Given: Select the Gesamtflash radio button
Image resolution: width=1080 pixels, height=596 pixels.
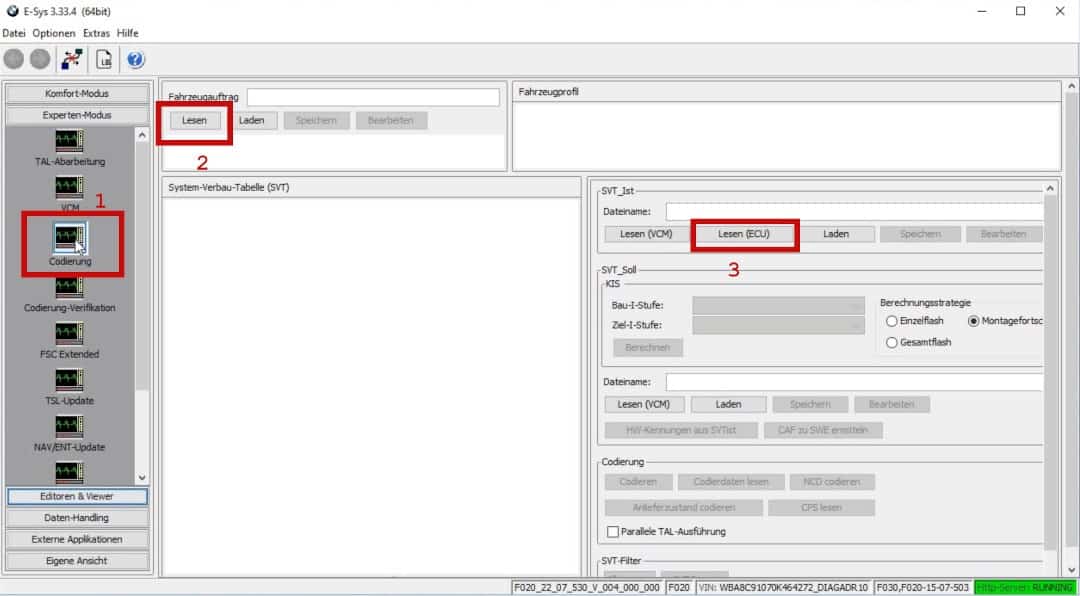Looking at the screenshot, I should coord(892,342).
